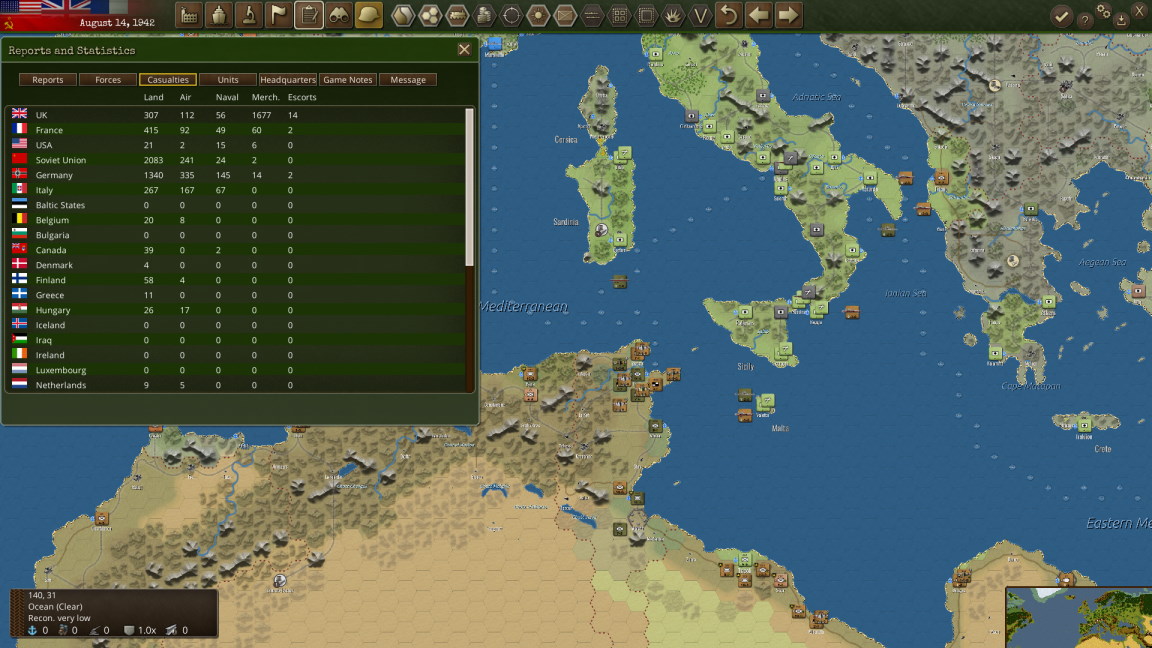The width and height of the screenshot is (1152, 648).
Task: Toggle the crosshair target hexagon icon
Action: tap(511, 15)
